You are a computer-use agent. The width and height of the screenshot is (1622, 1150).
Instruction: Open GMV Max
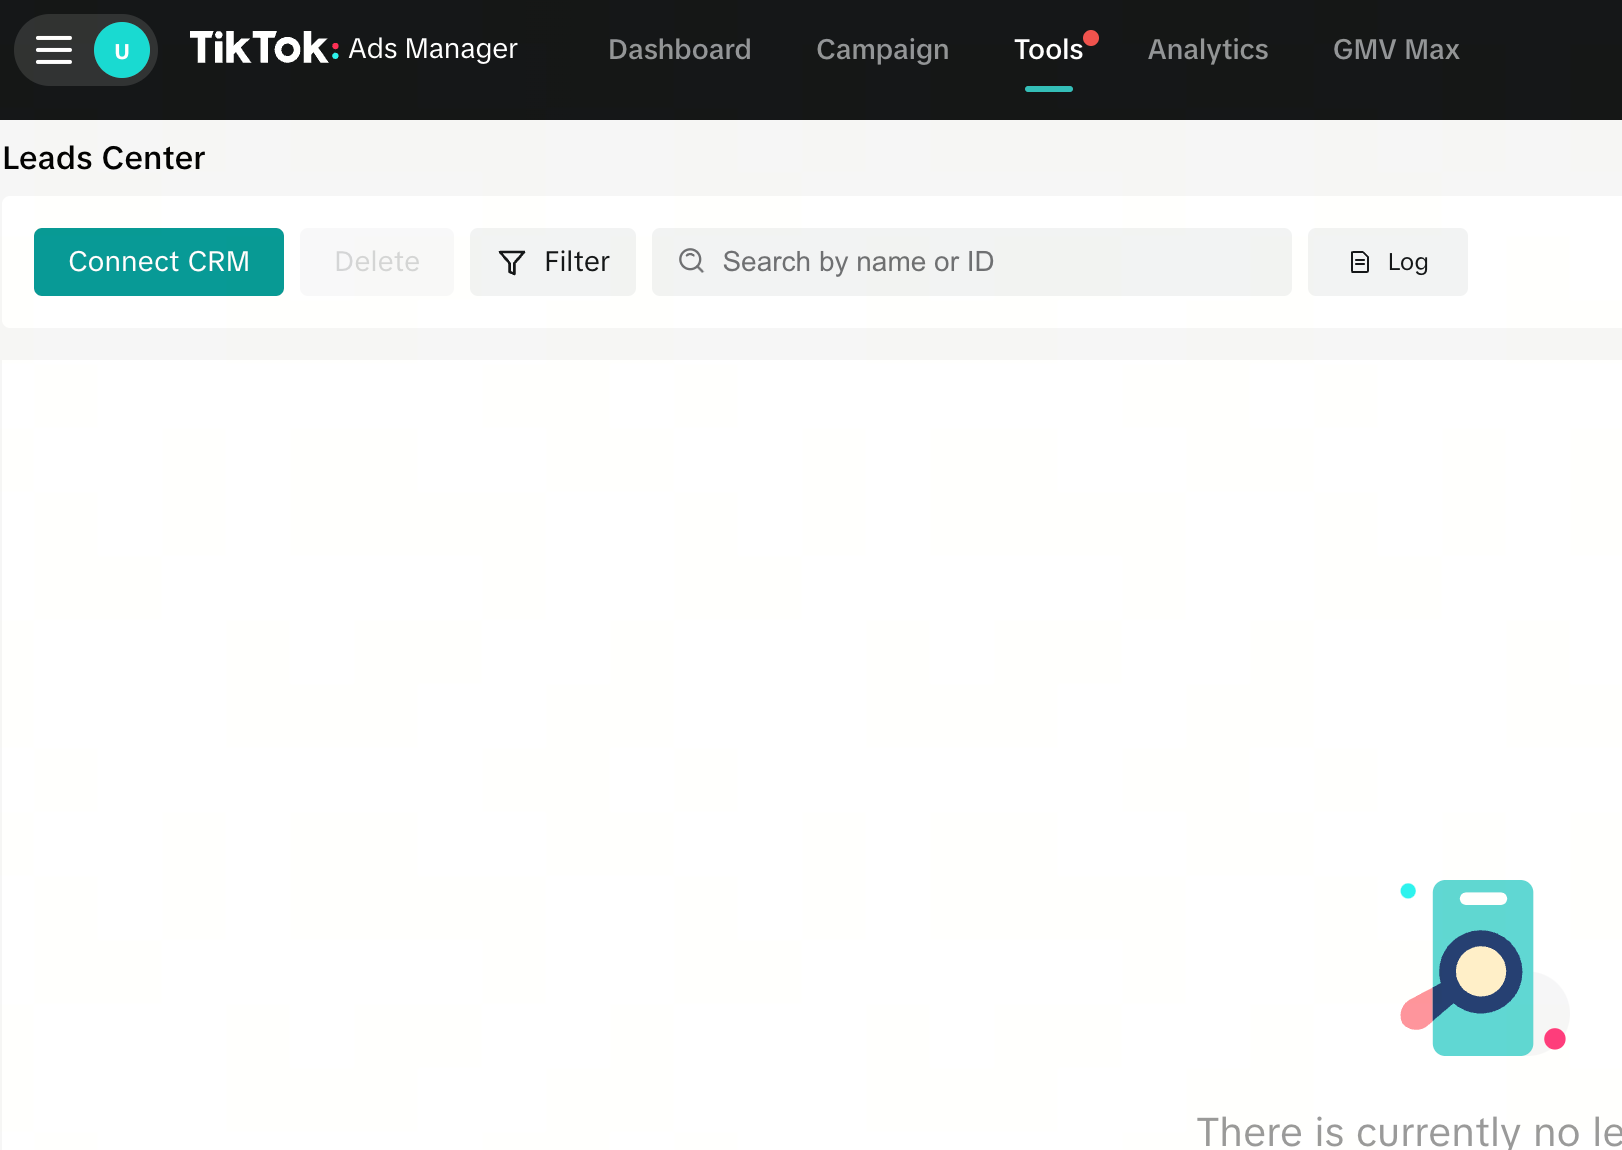[x=1396, y=49]
